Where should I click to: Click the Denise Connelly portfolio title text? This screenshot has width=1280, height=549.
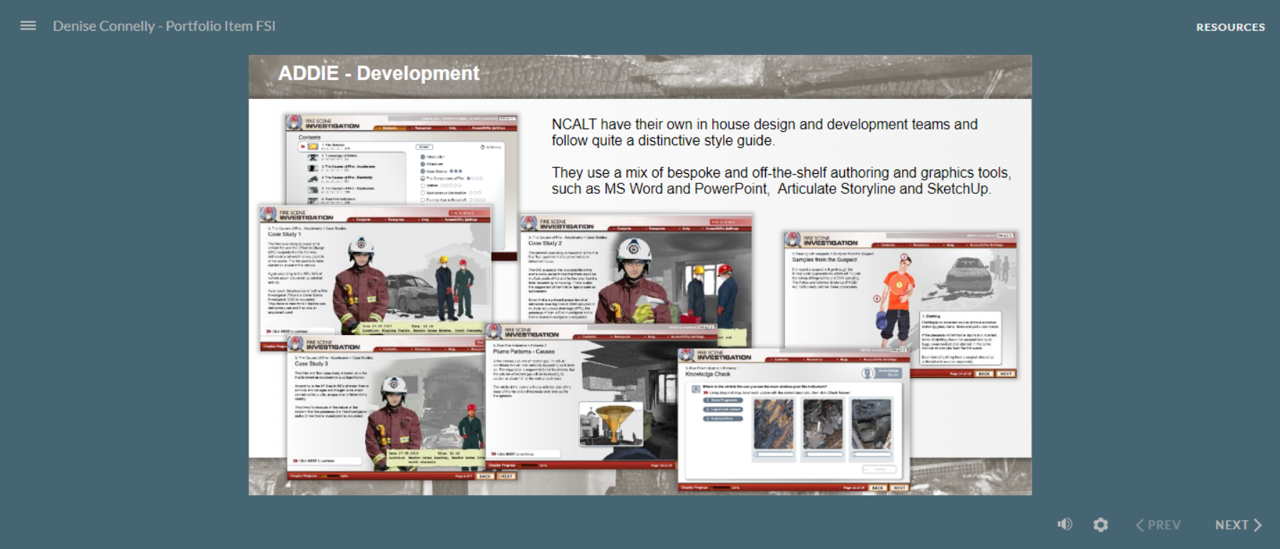[164, 26]
